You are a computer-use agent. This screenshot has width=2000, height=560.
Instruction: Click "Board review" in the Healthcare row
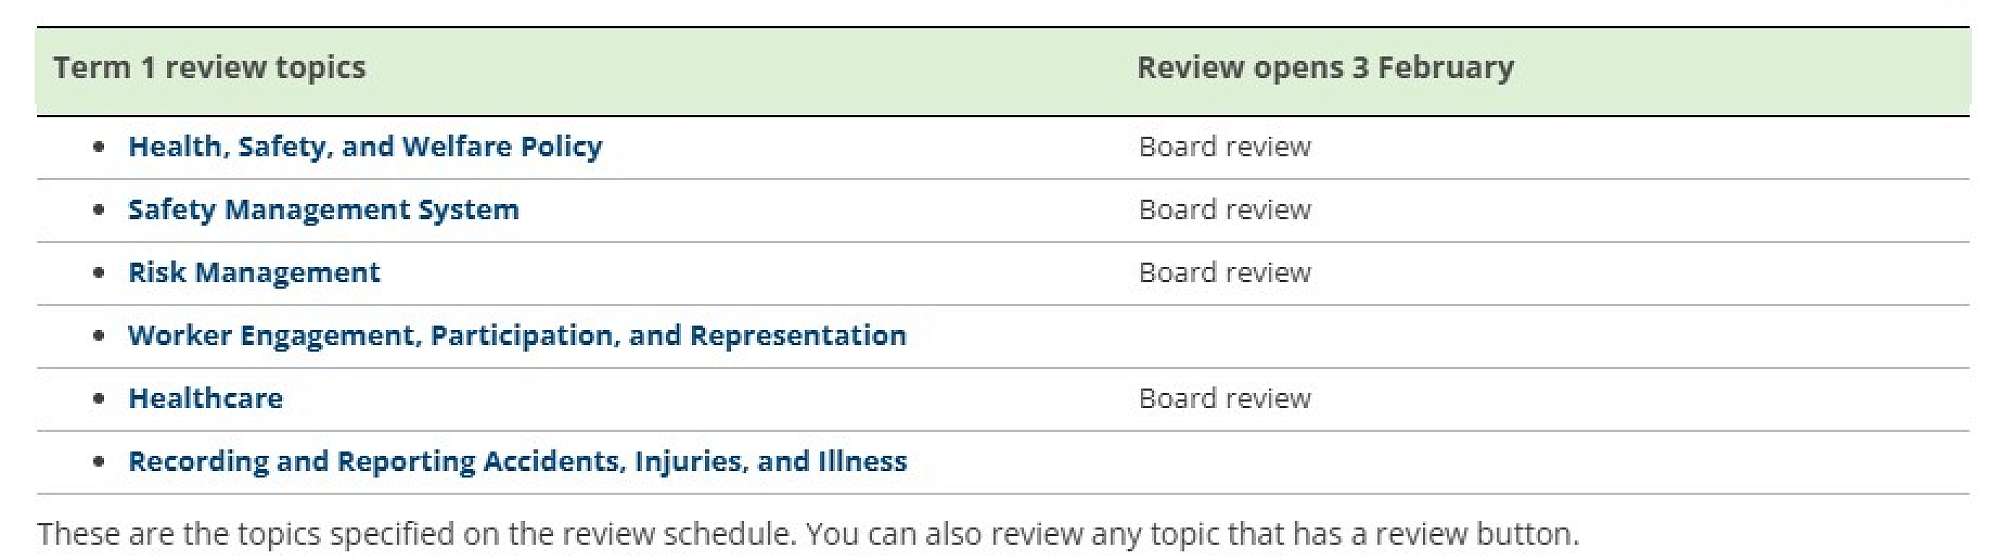pos(1224,399)
